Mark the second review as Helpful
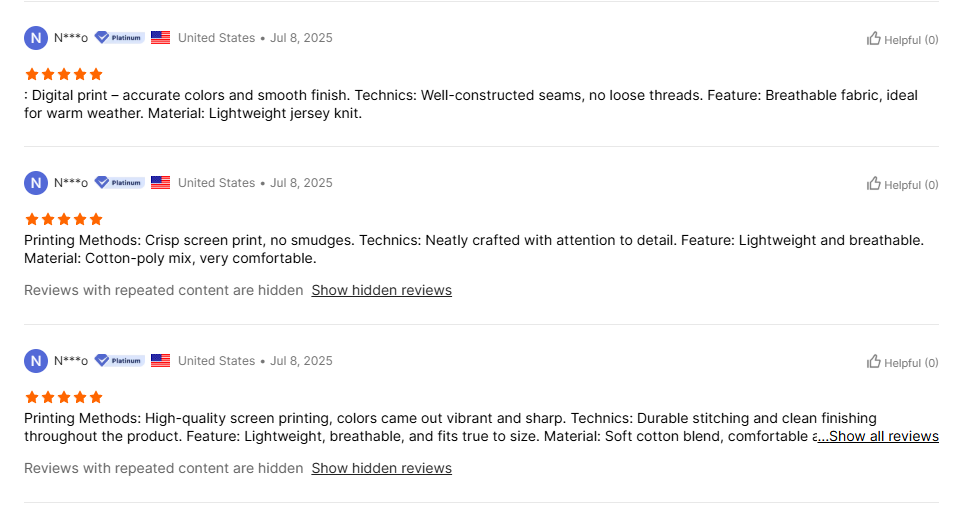969x507 pixels. [x=902, y=184]
